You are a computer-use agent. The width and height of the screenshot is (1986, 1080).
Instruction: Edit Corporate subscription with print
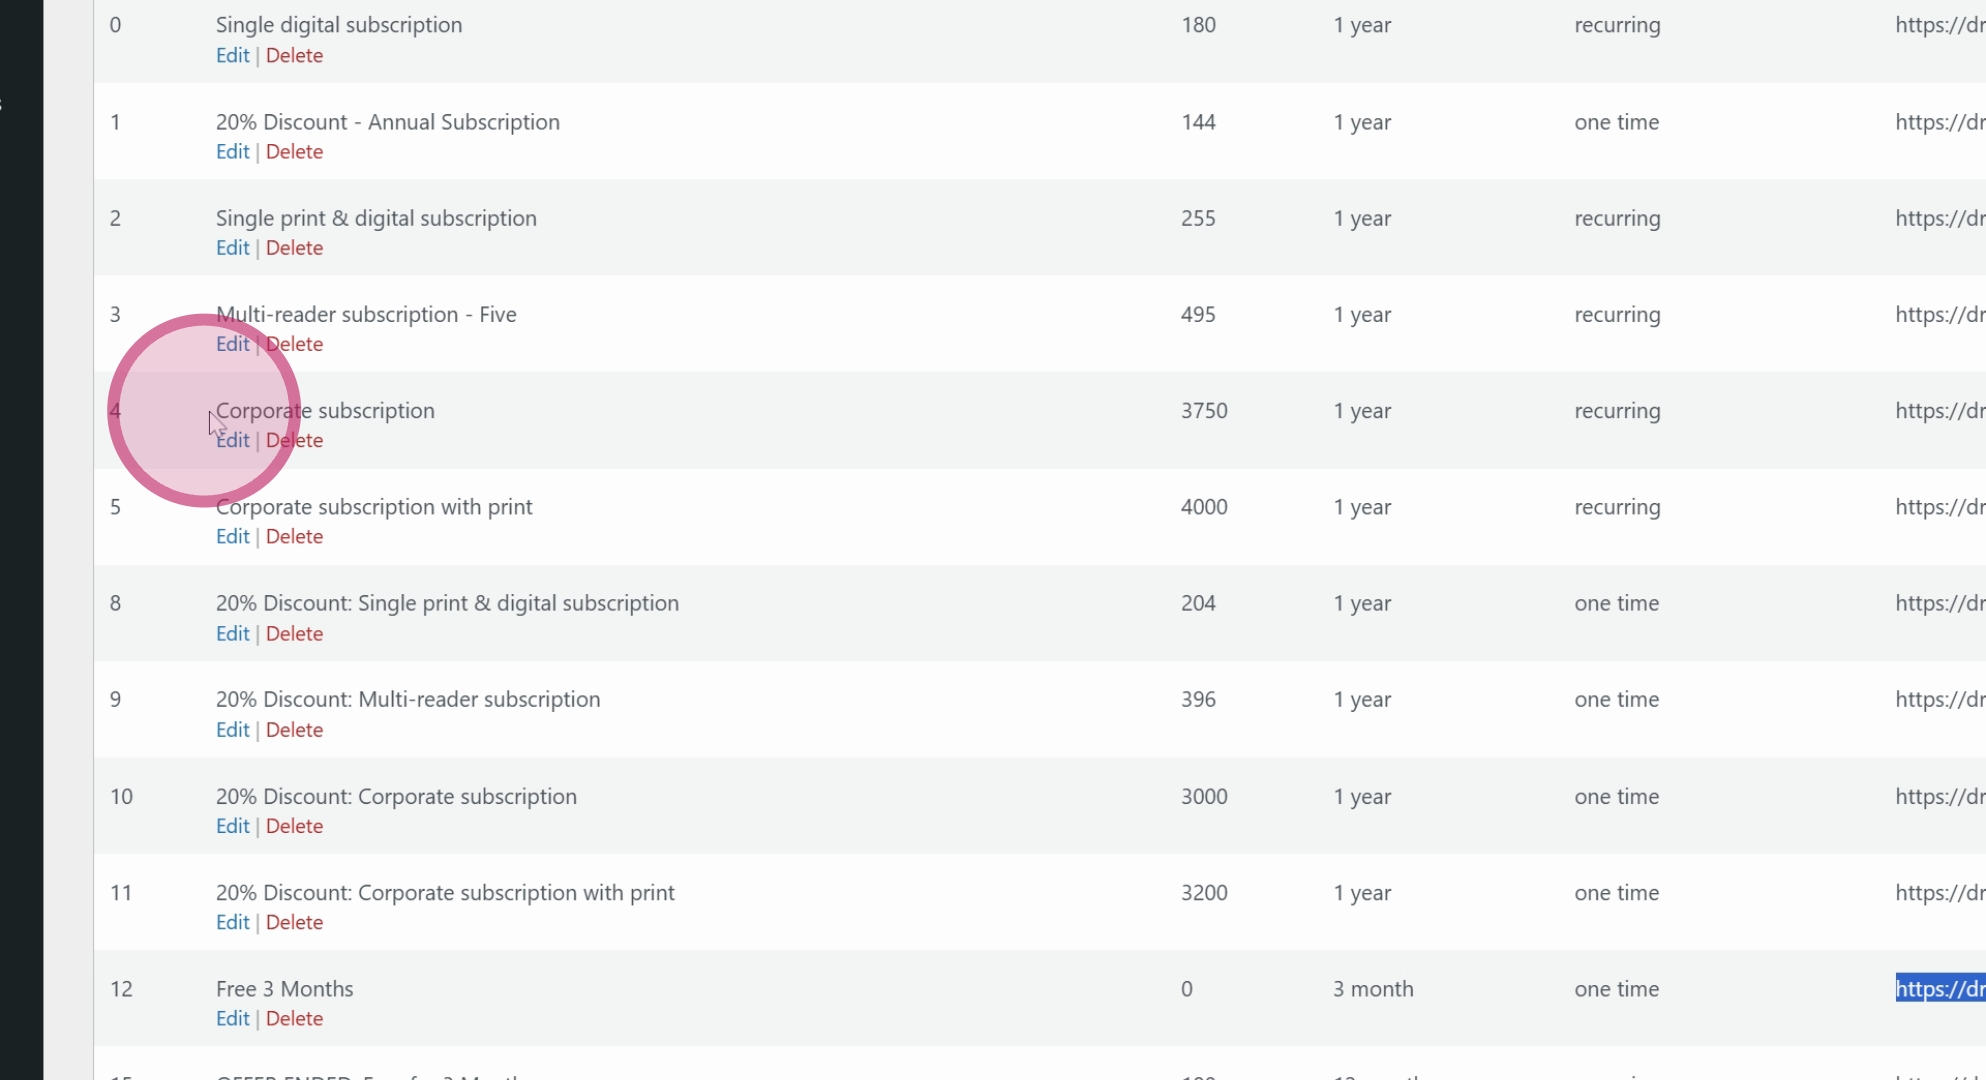click(232, 537)
